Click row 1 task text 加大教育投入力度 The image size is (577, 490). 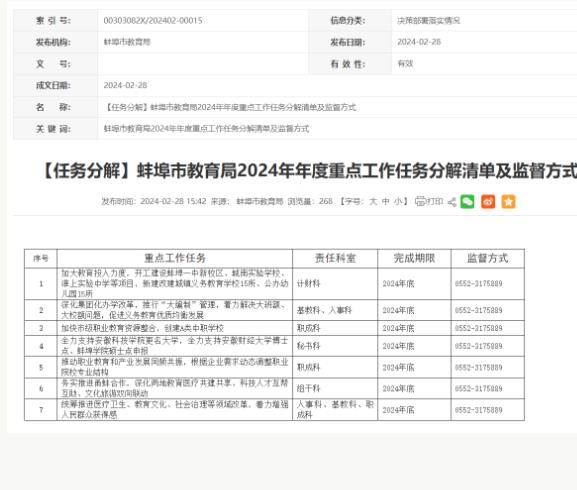[175, 284]
